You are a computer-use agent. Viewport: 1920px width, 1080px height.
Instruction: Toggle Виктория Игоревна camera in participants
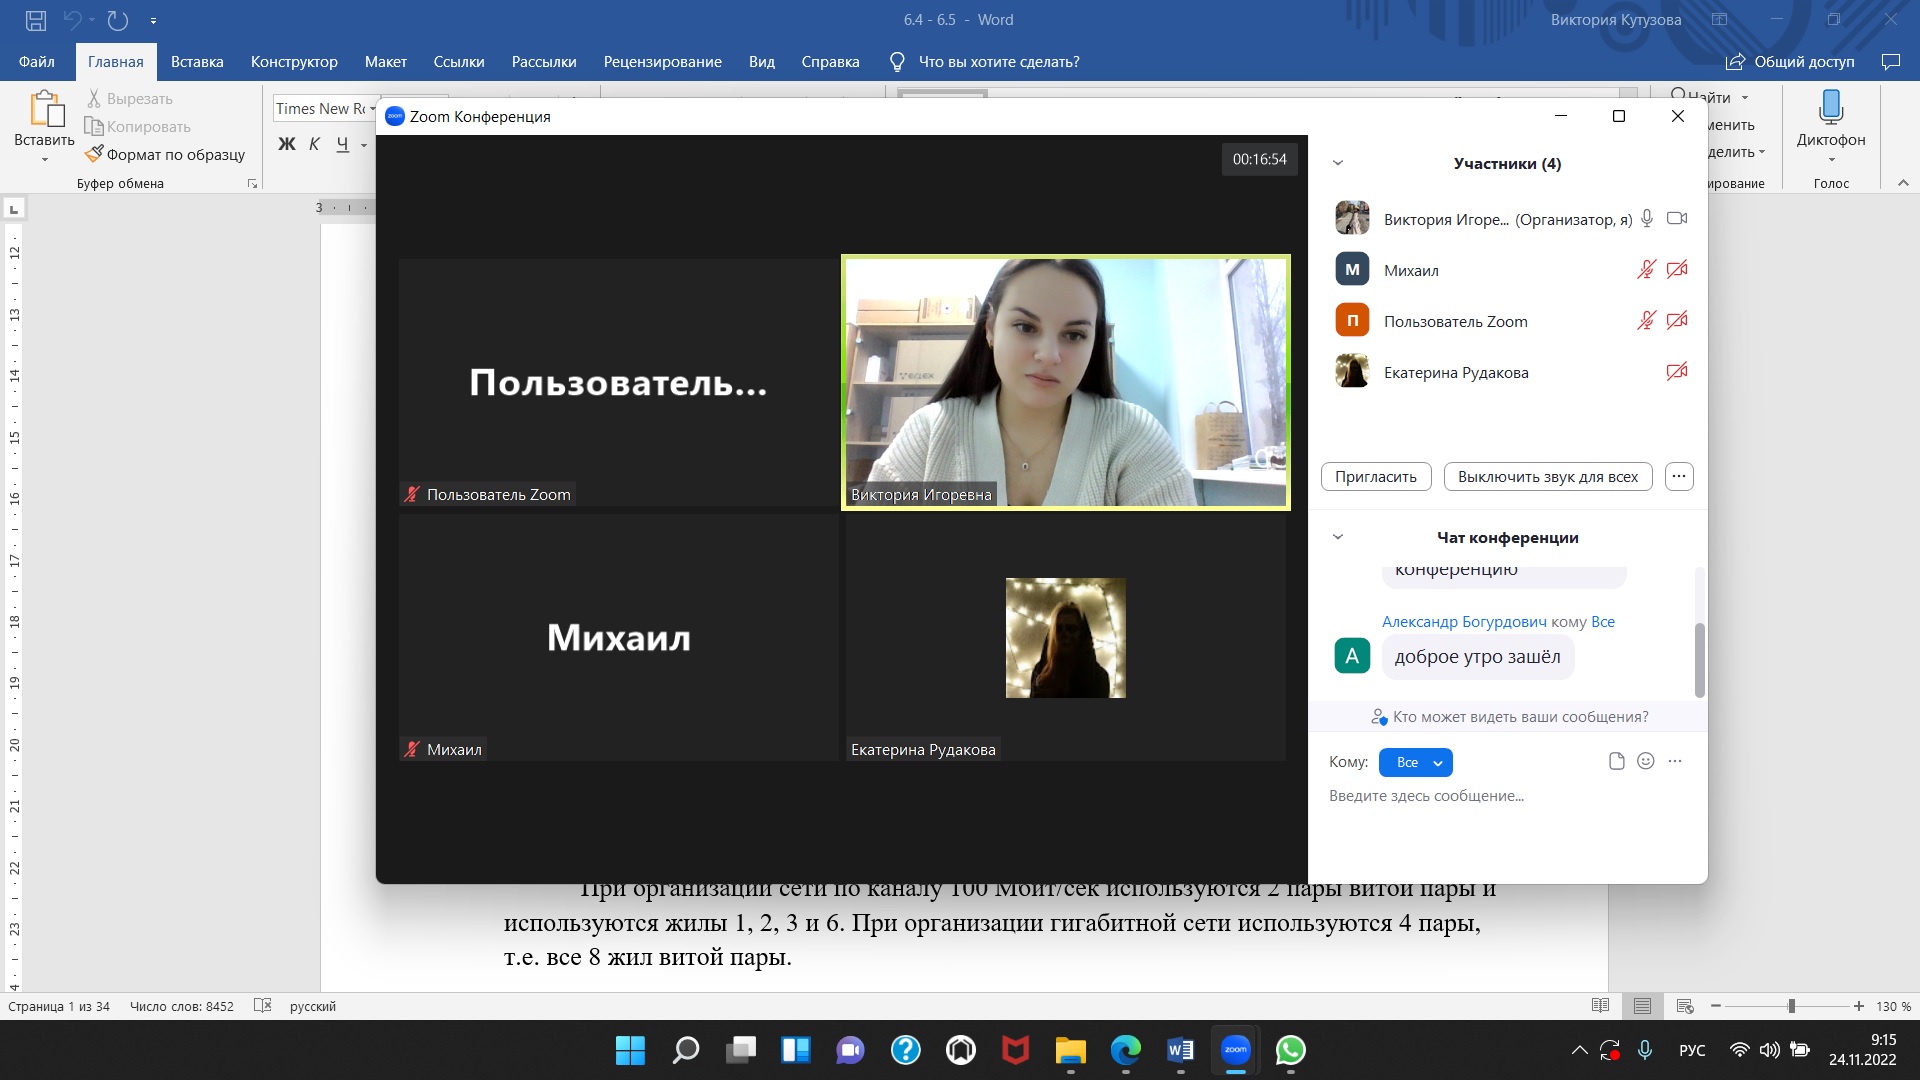1677,218
